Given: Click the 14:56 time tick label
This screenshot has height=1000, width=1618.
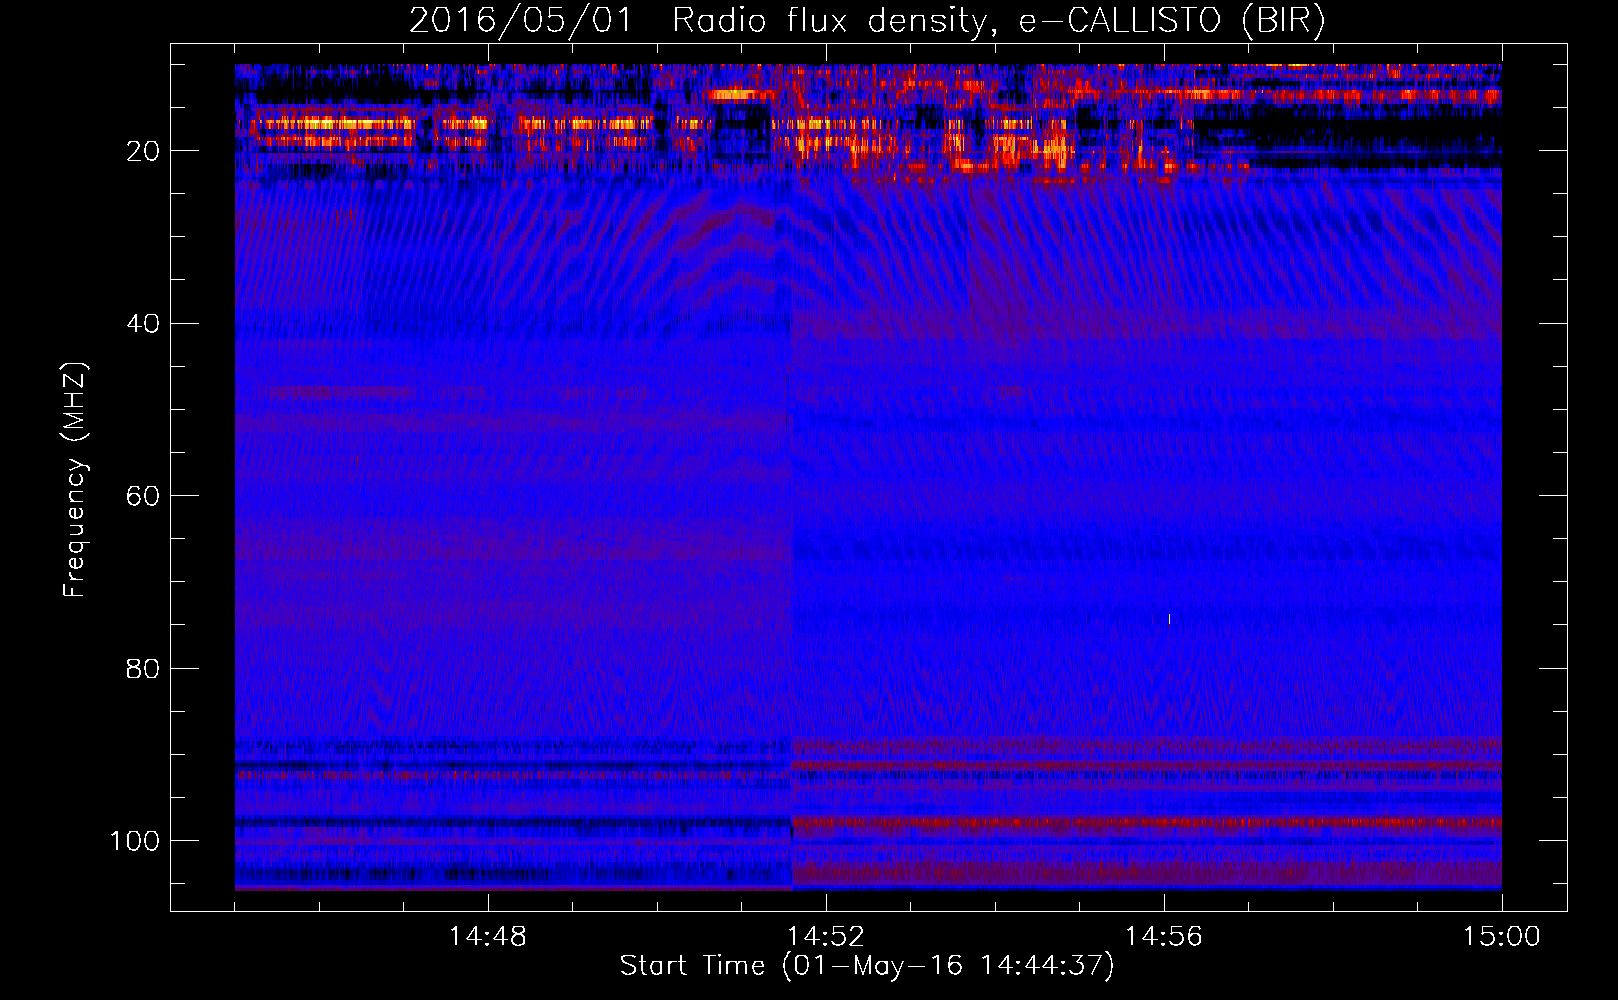Looking at the screenshot, I should 1164,936.
